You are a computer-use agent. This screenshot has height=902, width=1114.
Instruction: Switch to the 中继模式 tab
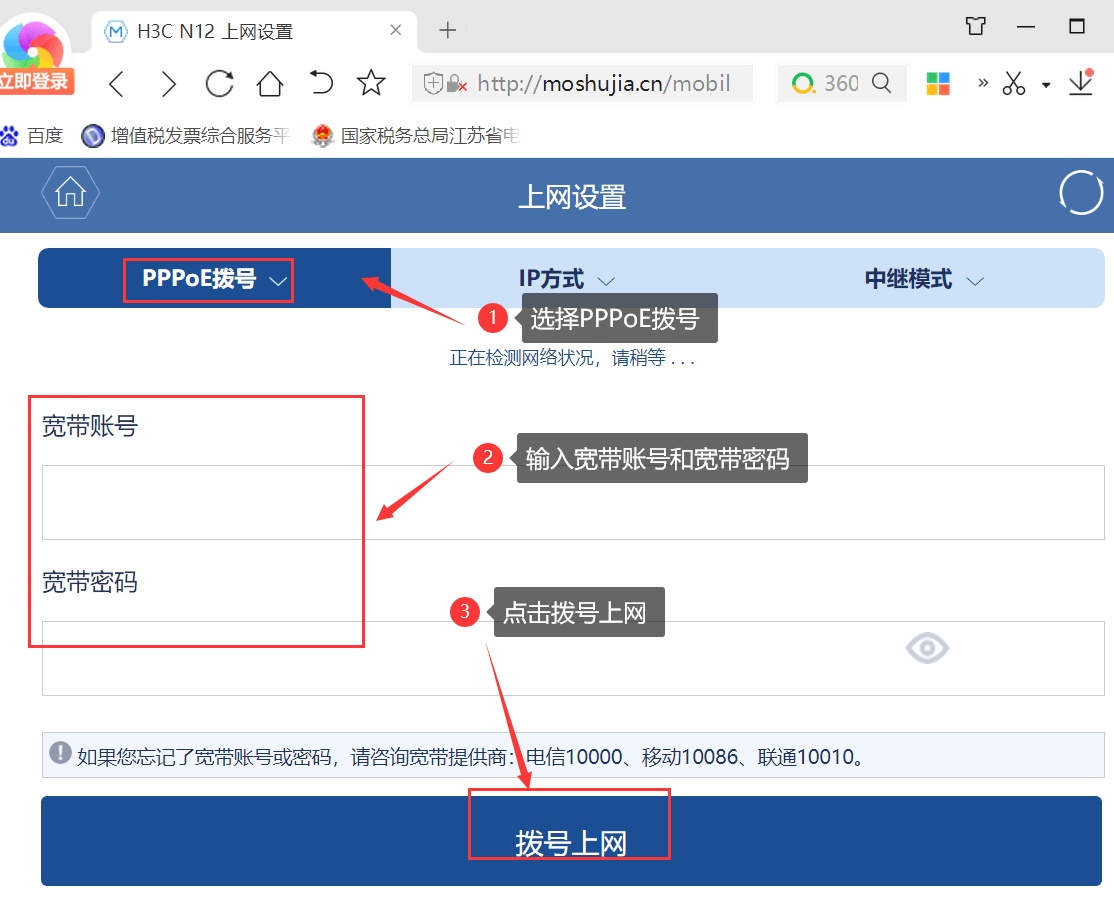[925, 278]
